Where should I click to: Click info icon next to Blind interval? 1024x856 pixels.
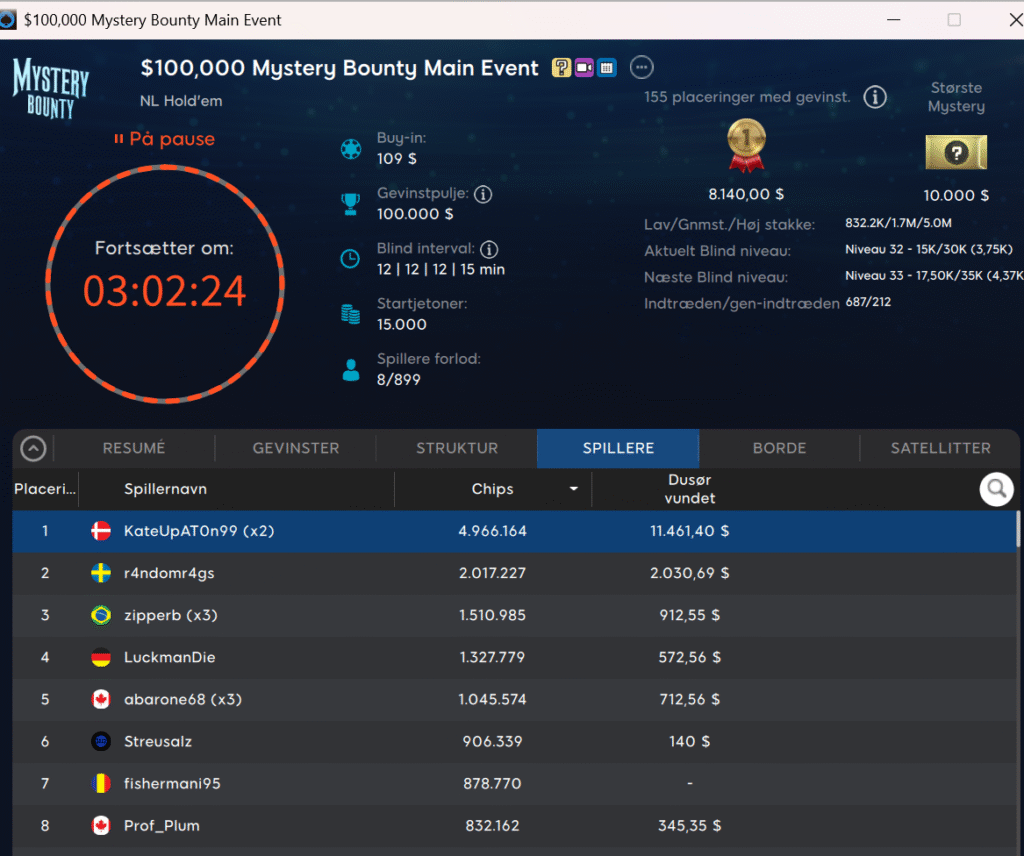[x=489, y=249]
